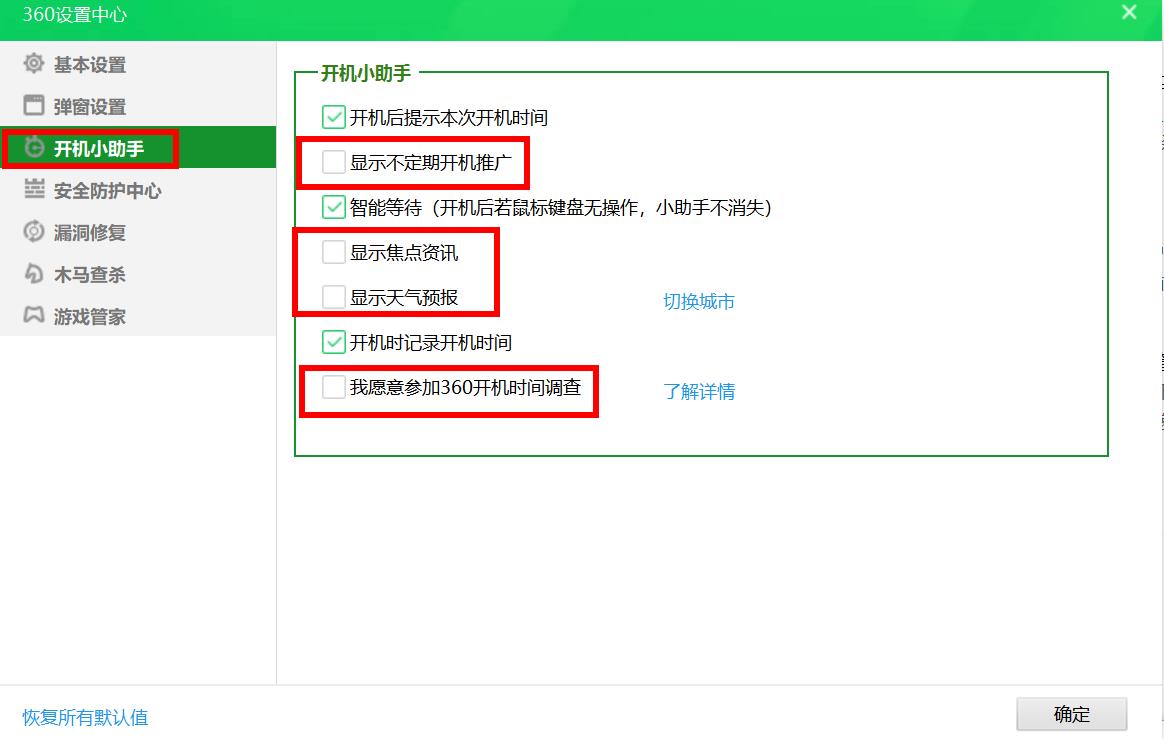Click the 确定 button
This screenshot has height=739, width=1164.
(x=1071, y=714)
